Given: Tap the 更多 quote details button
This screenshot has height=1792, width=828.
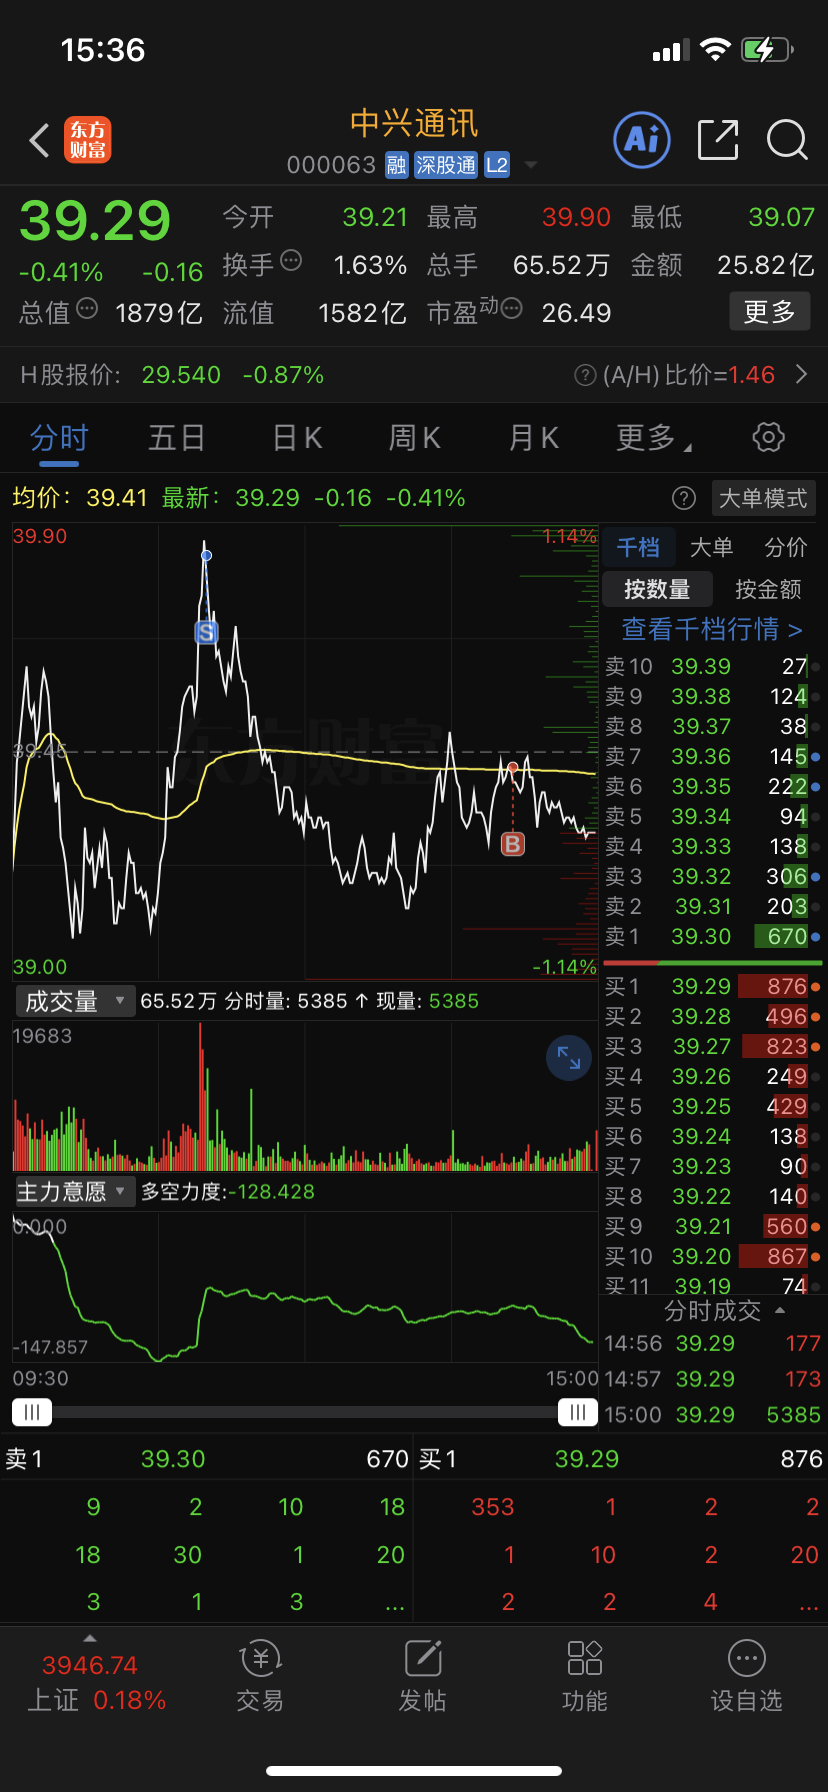Looking at the screenshot, I should click(x=769, y=312).
